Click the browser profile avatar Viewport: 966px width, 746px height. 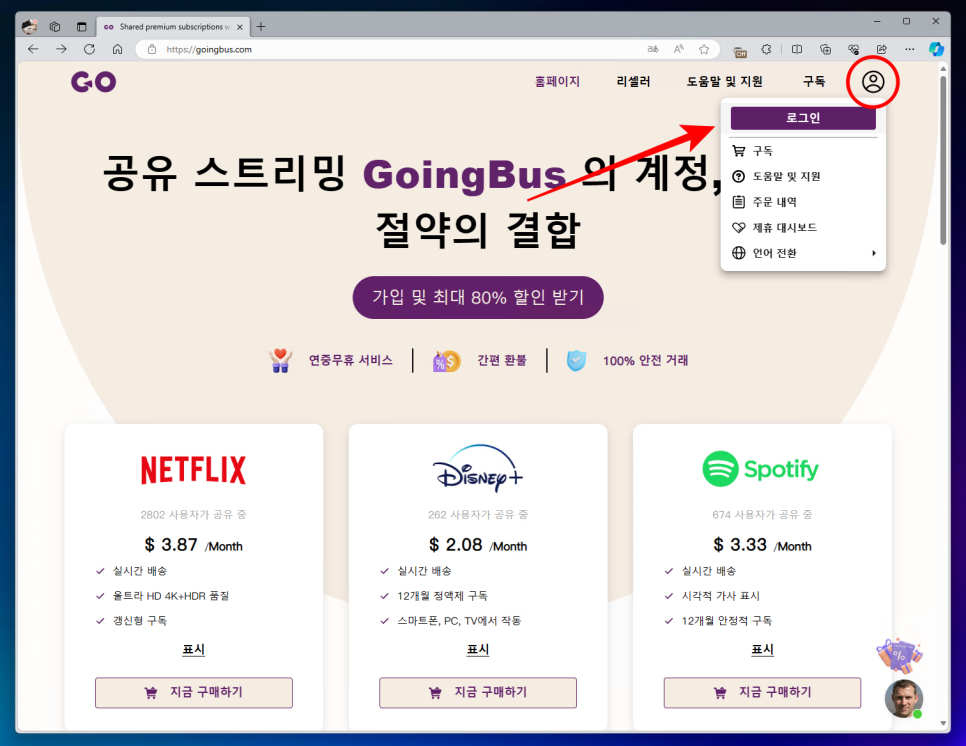point(29,26)
